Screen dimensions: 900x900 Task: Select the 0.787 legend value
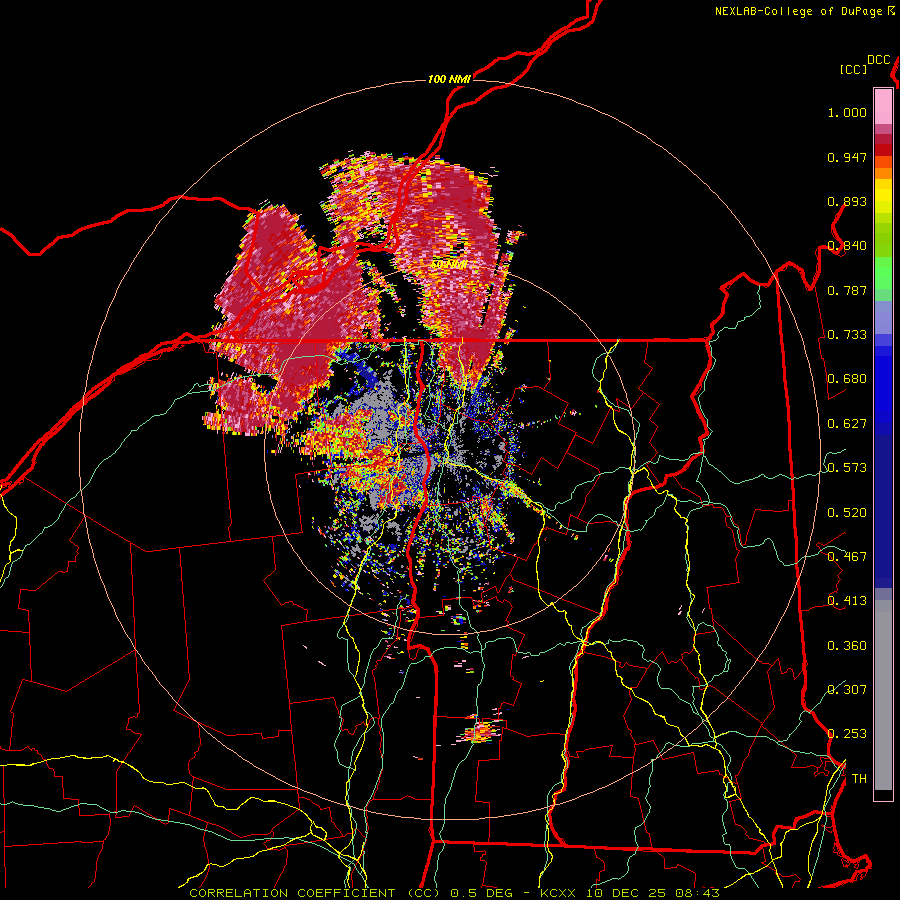coord(847,290)
